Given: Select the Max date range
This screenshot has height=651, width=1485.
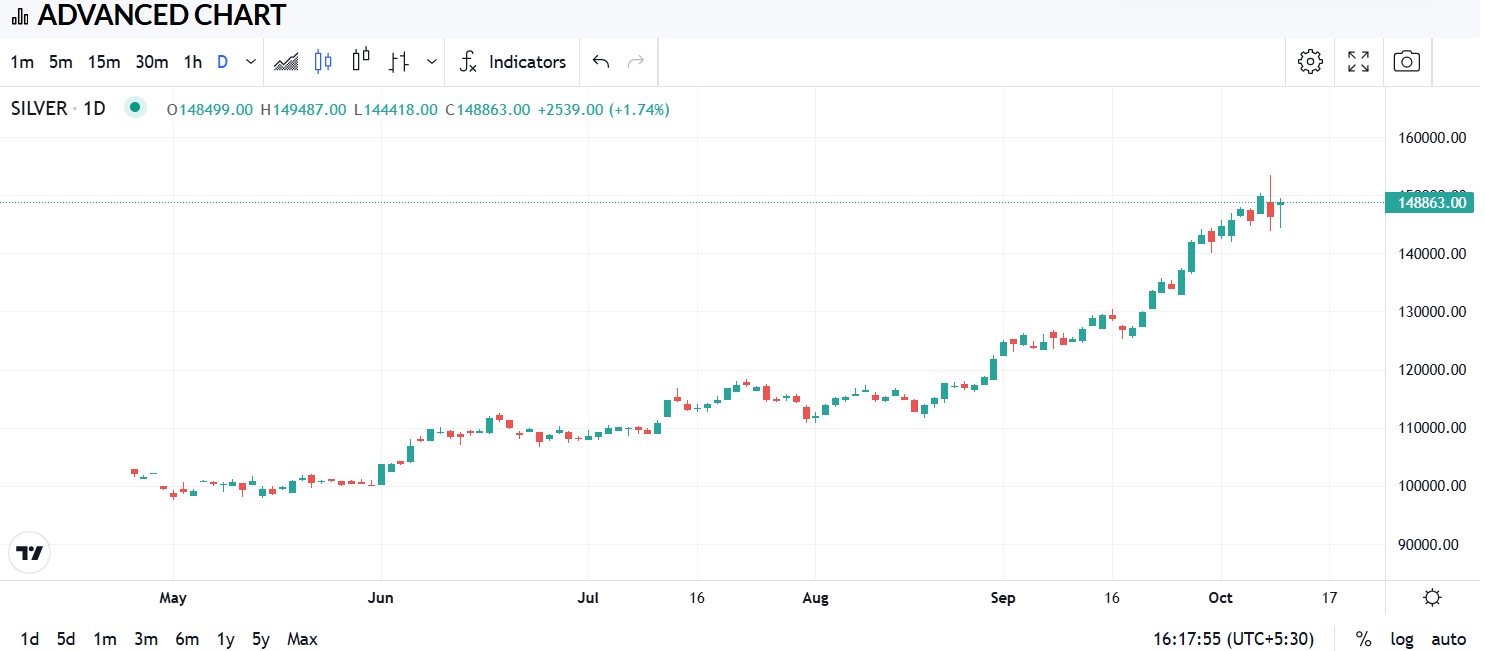Looking at the screenshot, I should 302,639.
